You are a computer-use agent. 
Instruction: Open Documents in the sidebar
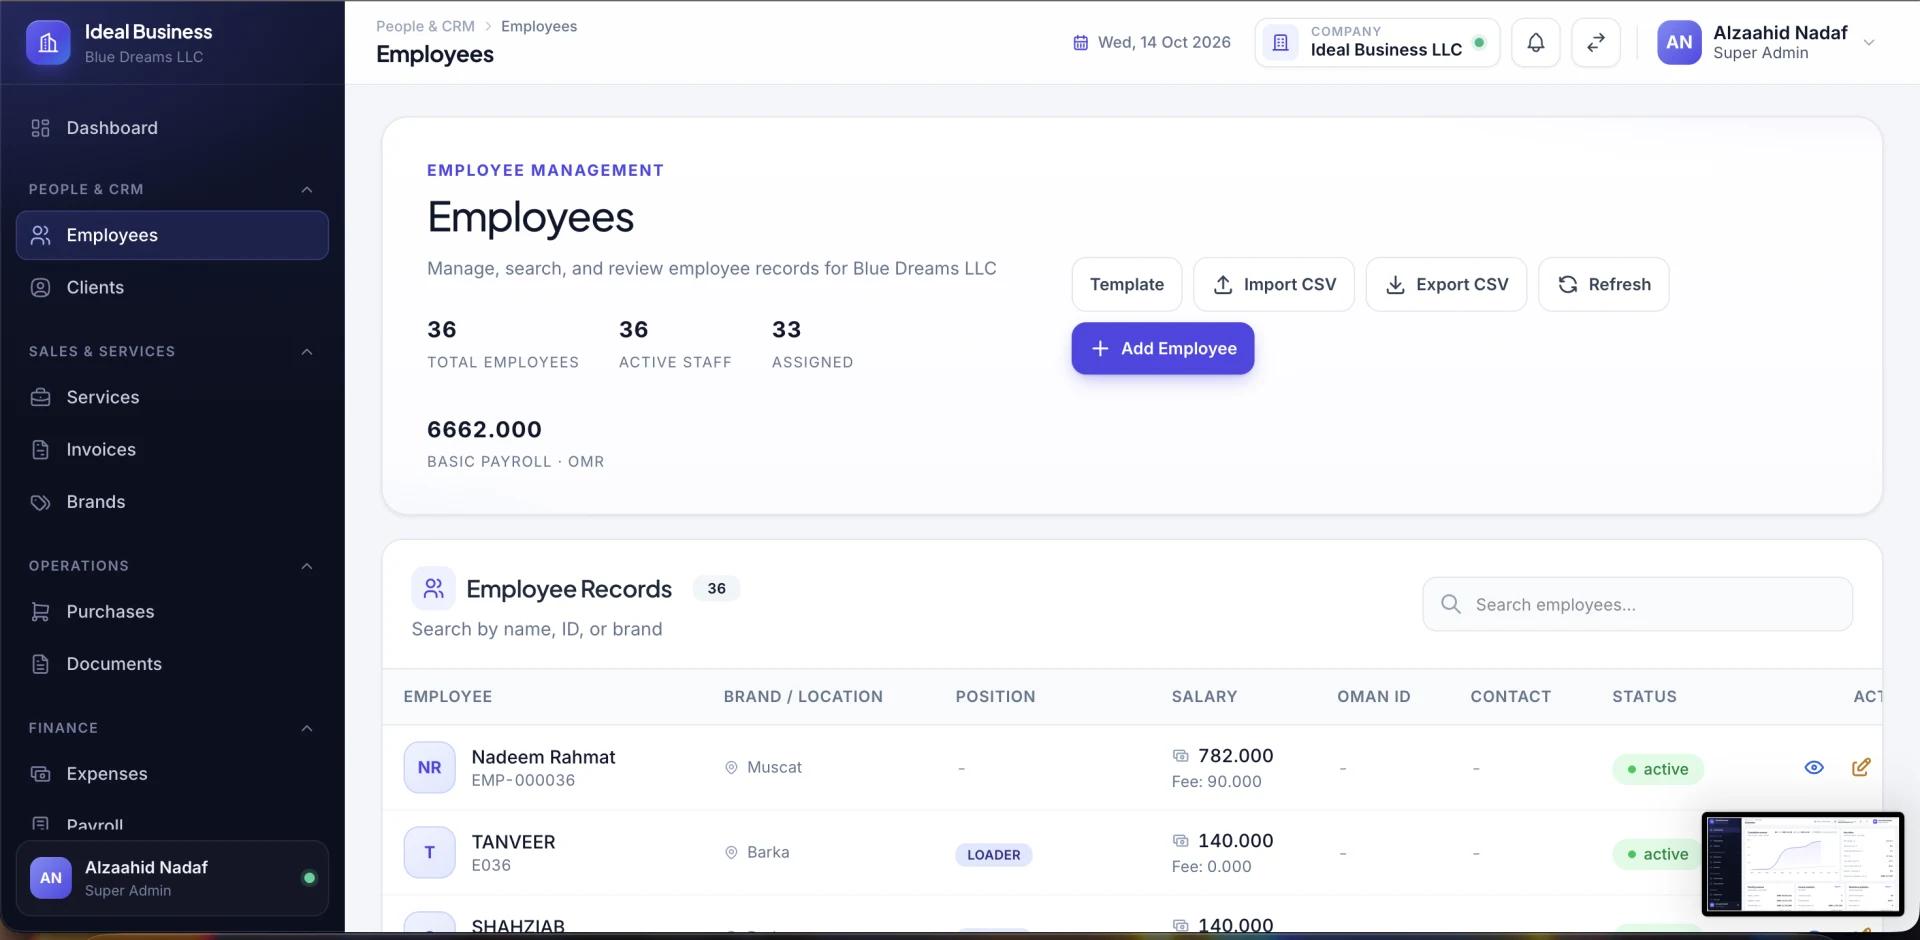point(172,663)
